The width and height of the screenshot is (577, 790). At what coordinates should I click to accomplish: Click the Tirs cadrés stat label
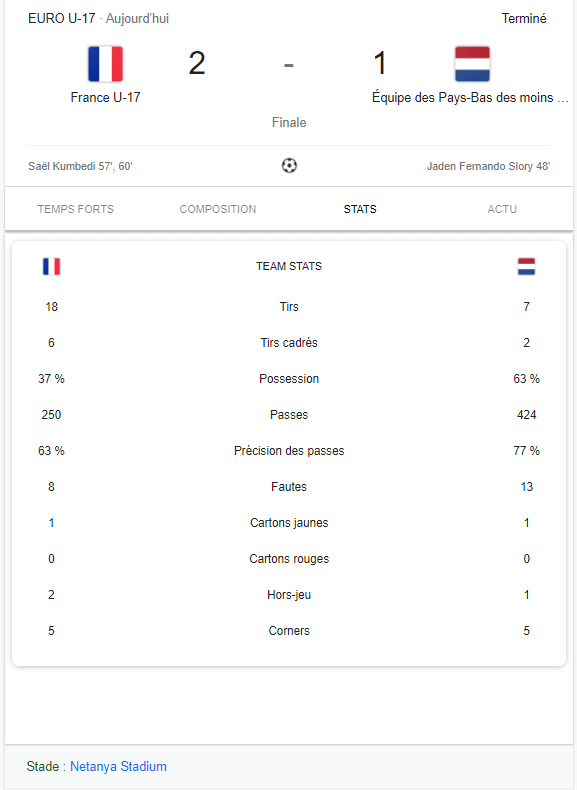[289, 343]
